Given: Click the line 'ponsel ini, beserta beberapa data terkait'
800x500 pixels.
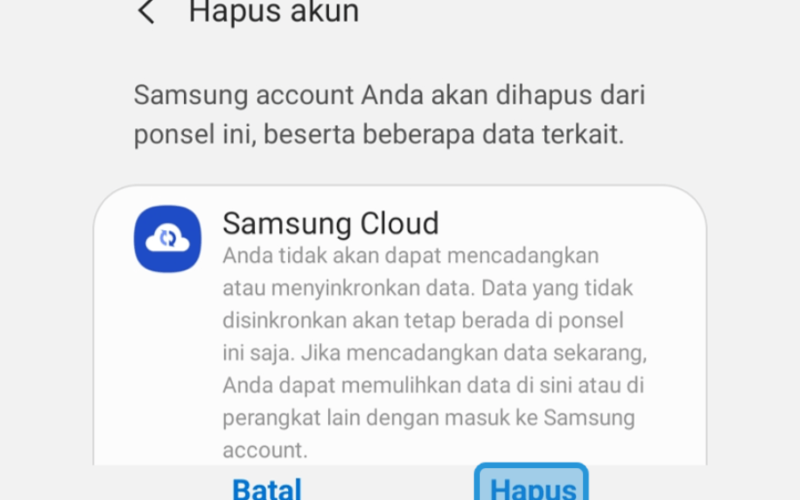Looking at the screenshot, I should (379, 135).
